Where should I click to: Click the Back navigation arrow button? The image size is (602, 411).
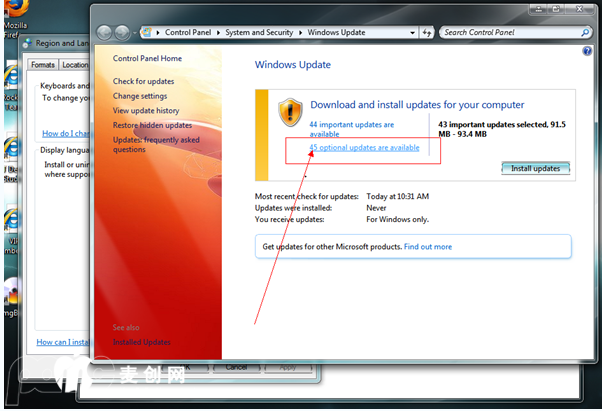click(107, 33)
